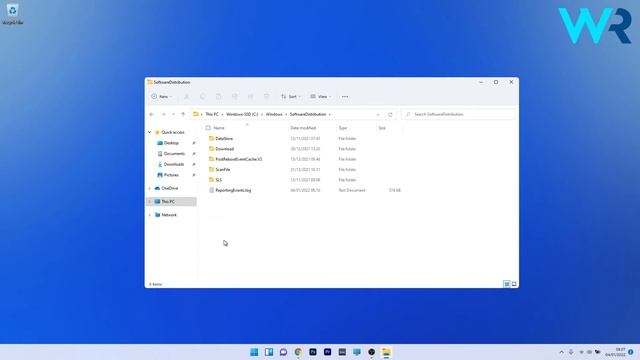Click the Forward navigation arrow
Viewport: 640px width, 360px height.
(164, 114)
